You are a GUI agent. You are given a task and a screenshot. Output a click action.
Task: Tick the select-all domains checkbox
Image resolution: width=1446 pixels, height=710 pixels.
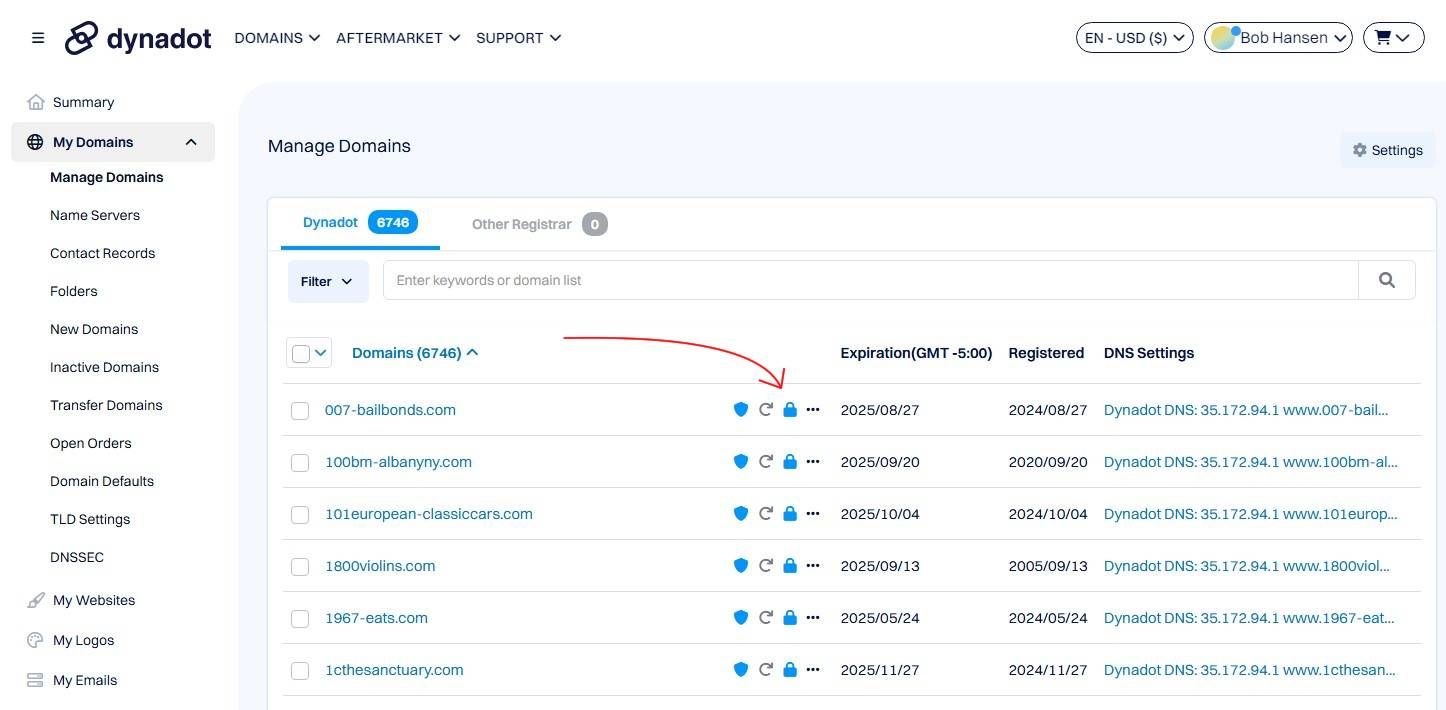[x=301, y=353]
